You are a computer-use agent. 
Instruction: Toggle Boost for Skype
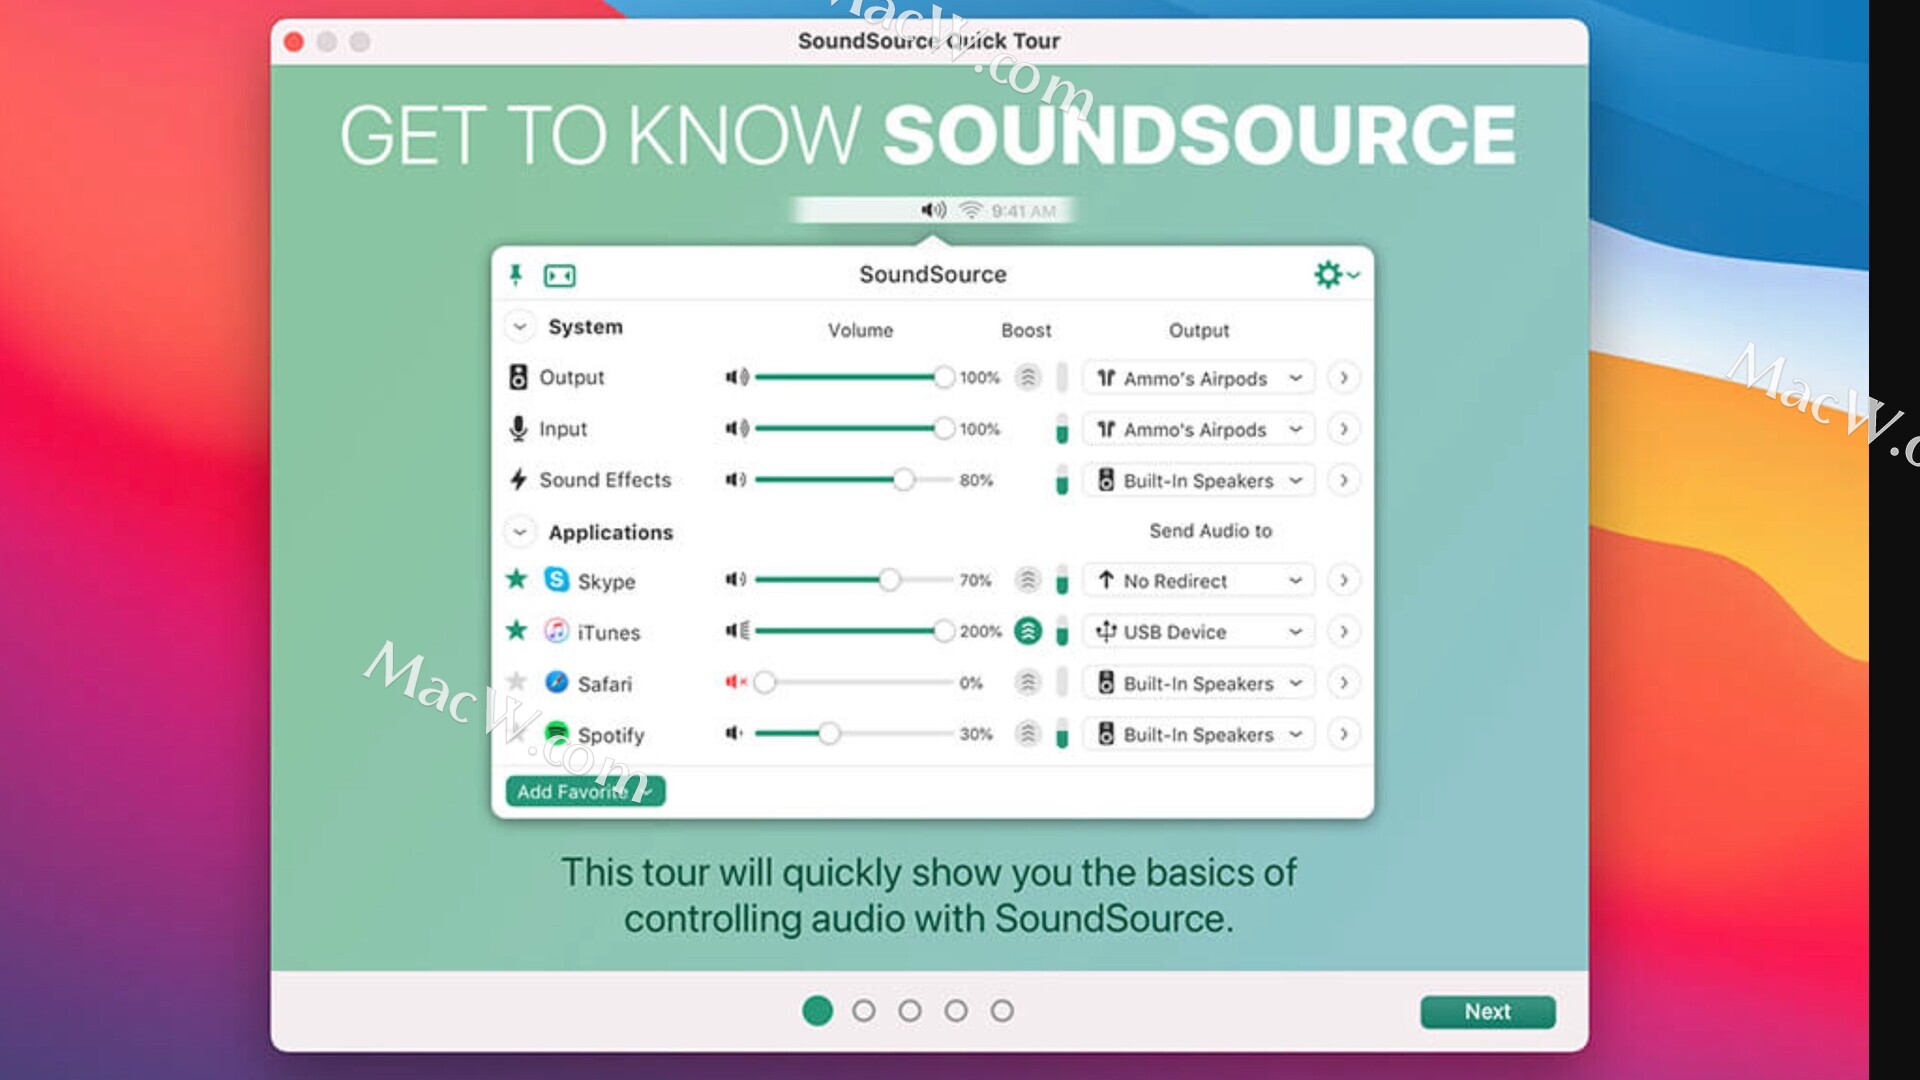[x=1028, y=580]
